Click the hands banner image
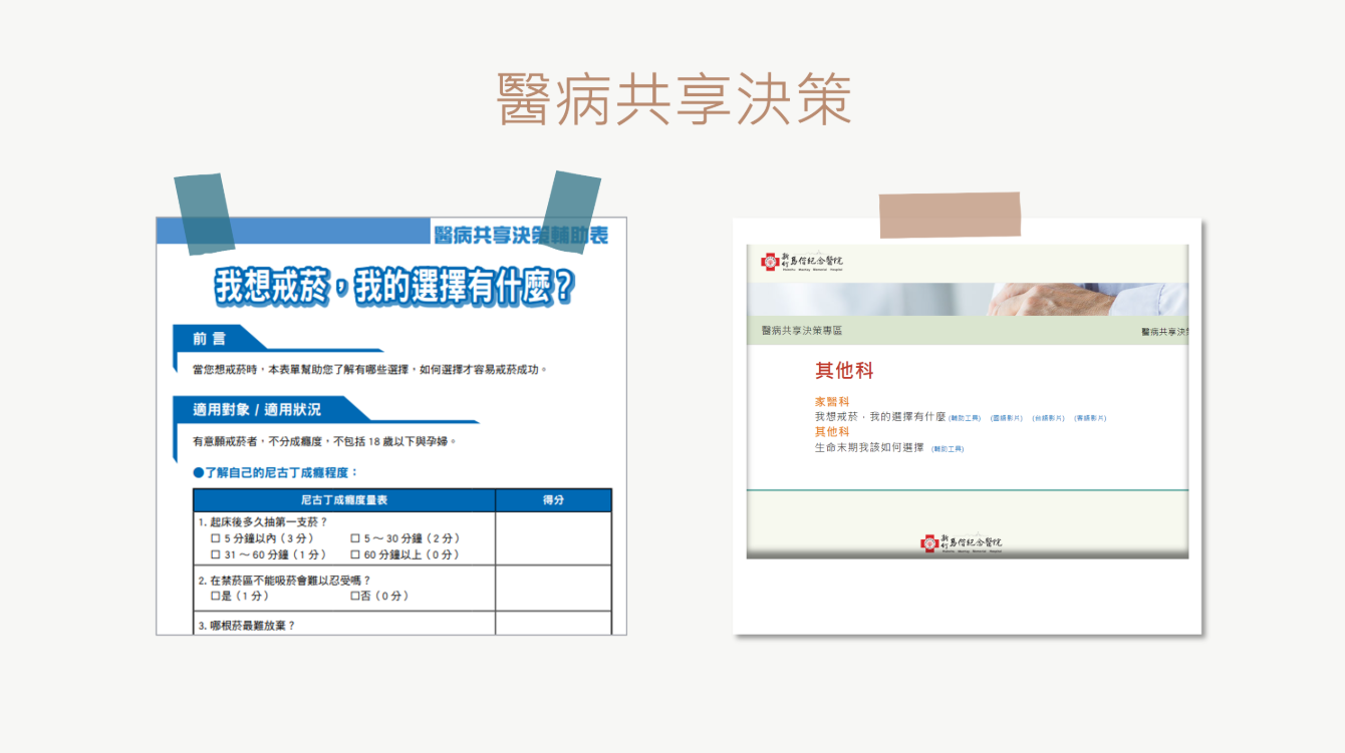1345x753 pixels. tap(968, 300)
